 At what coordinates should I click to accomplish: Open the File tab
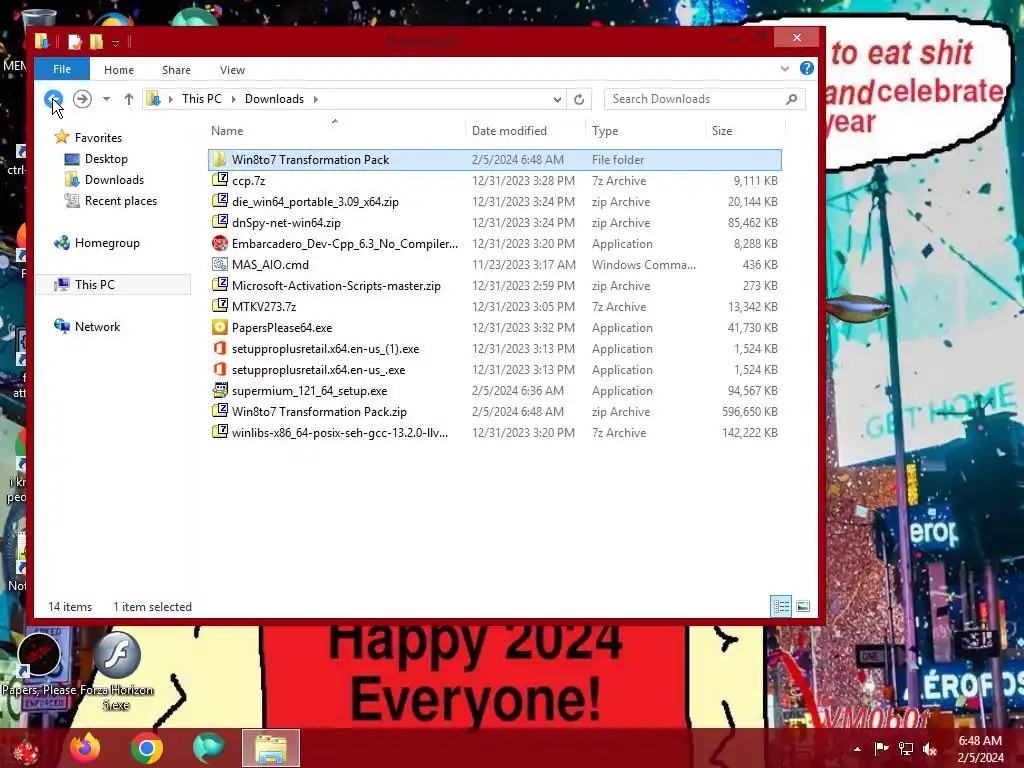(x=62, y=69)
